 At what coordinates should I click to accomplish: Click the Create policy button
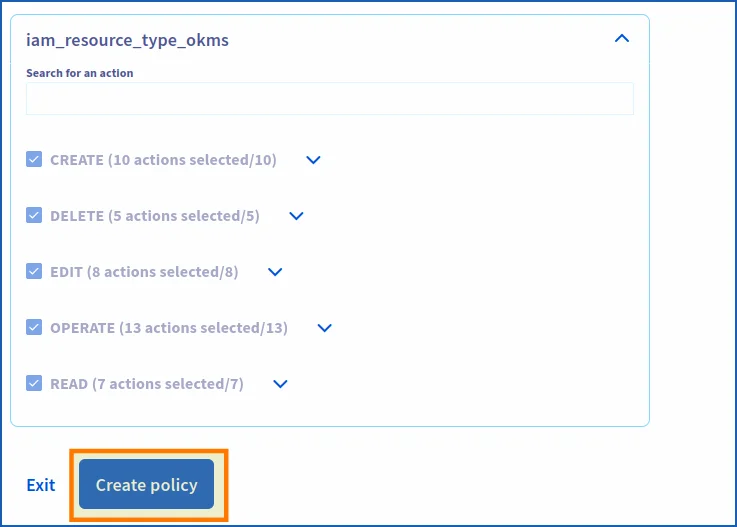(147, 485)
